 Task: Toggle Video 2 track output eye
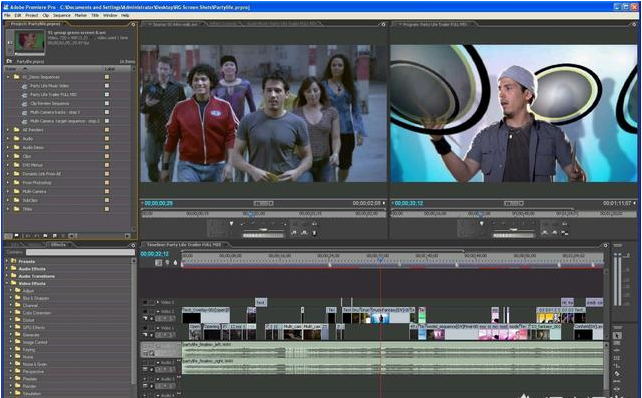point(145,312)
